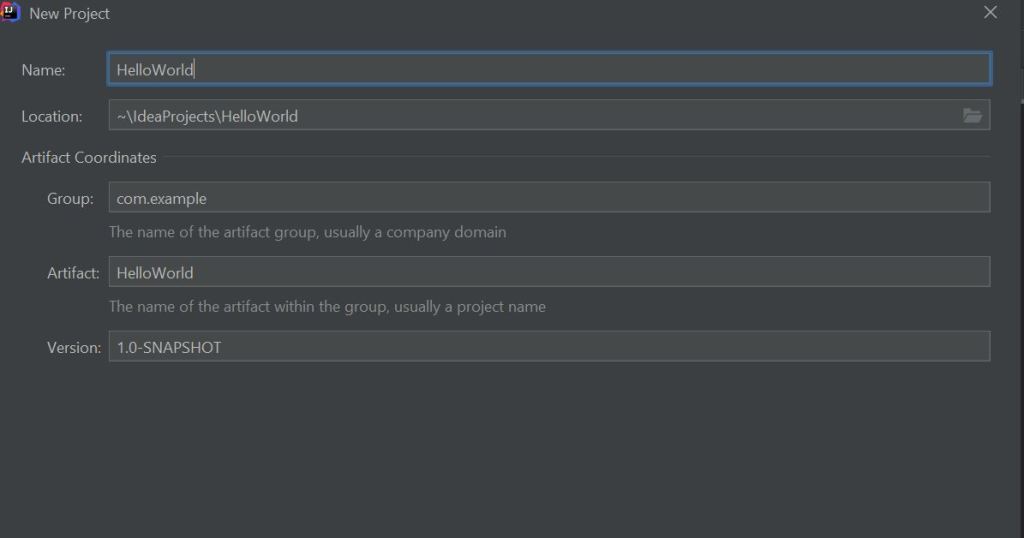This screenshot has width=1024, height=538.
Task: Click the "Name:" label
Action: point(43,70)
